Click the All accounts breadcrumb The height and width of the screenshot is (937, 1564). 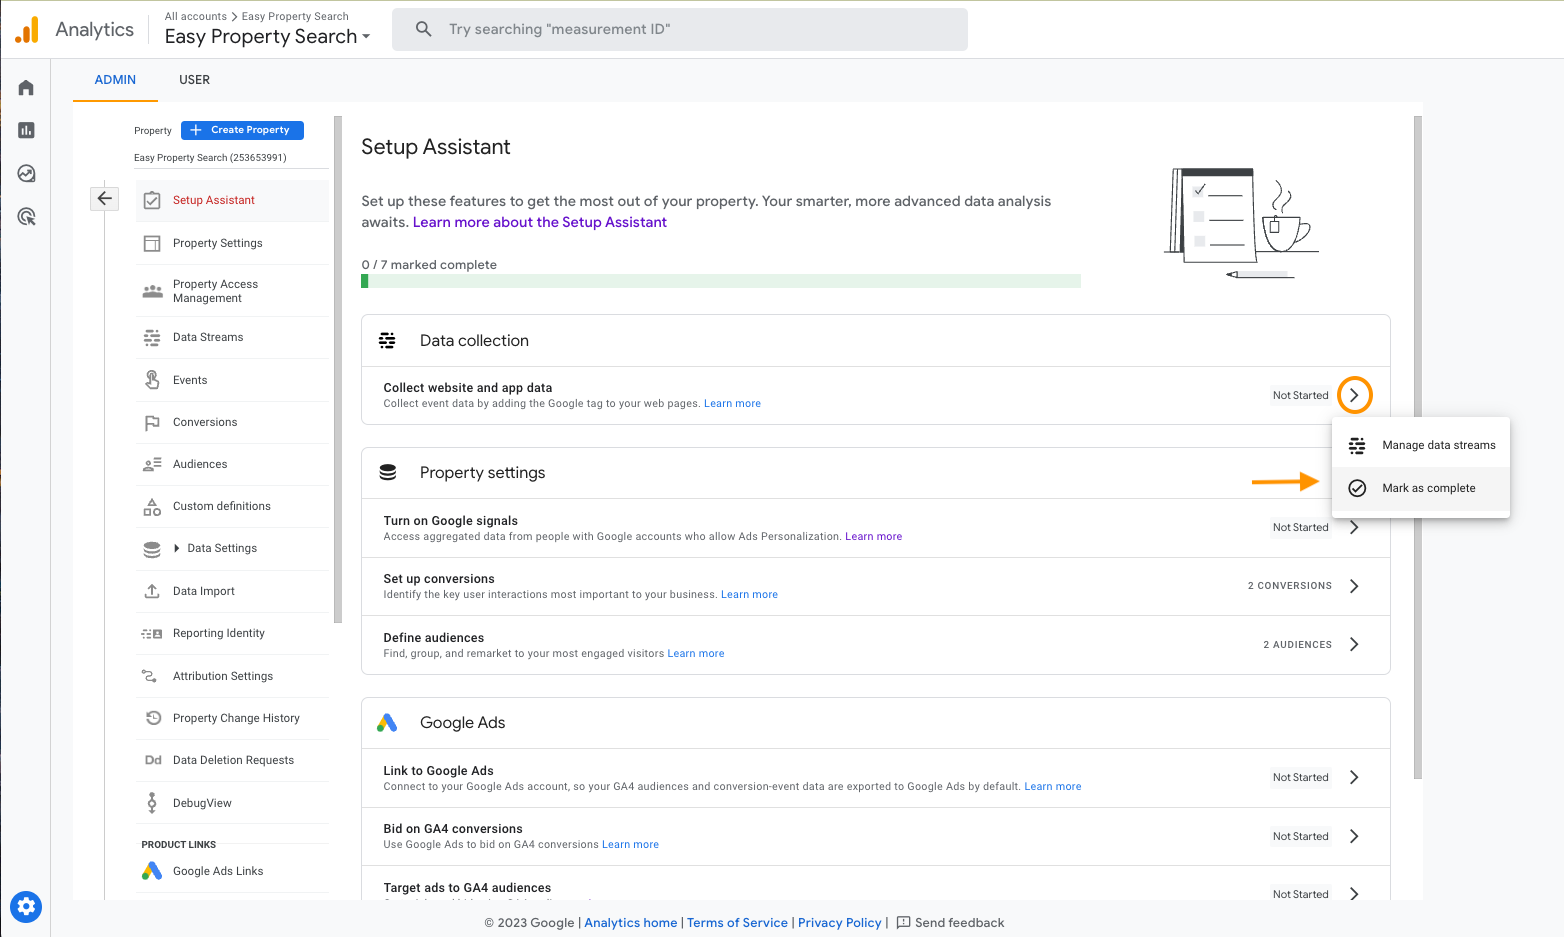(195, 16)
